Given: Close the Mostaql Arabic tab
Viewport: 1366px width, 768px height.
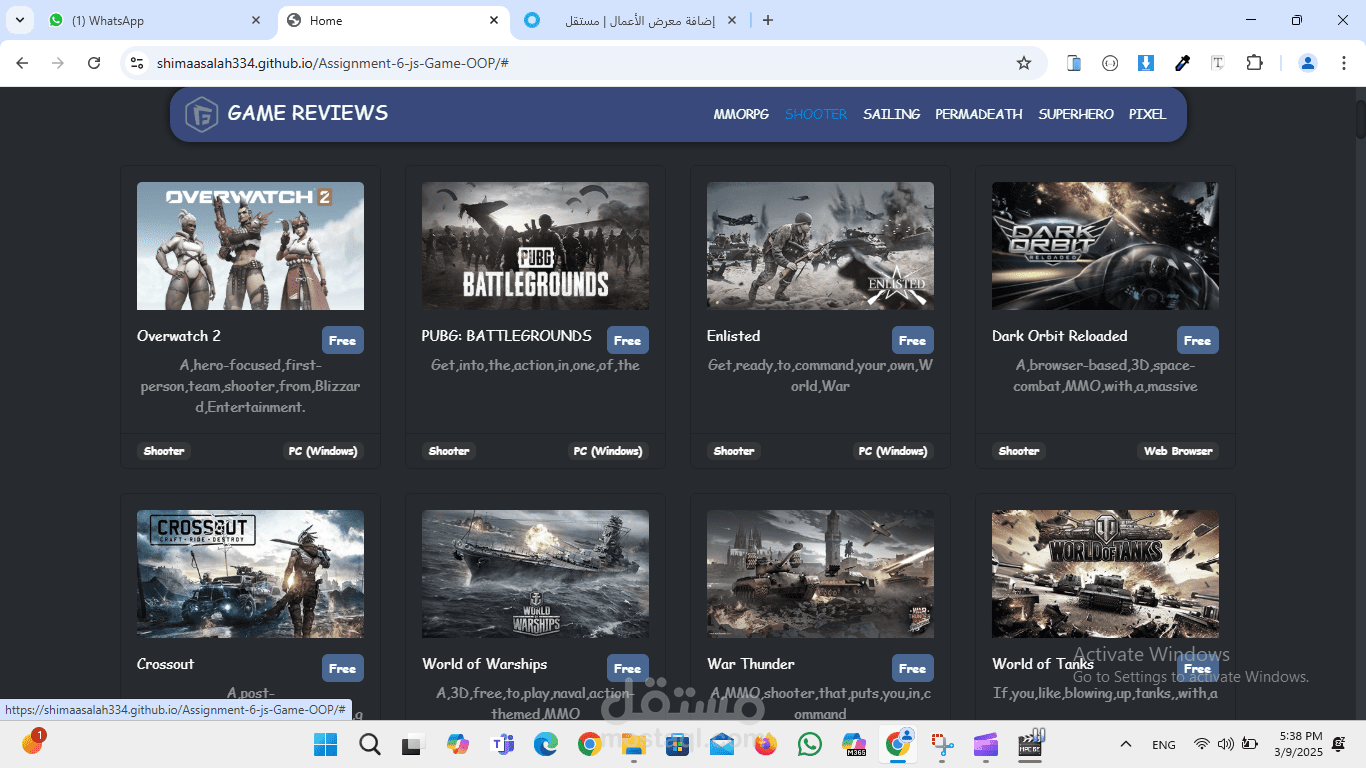Looking at the screenshot, I should tap(732, 20).
